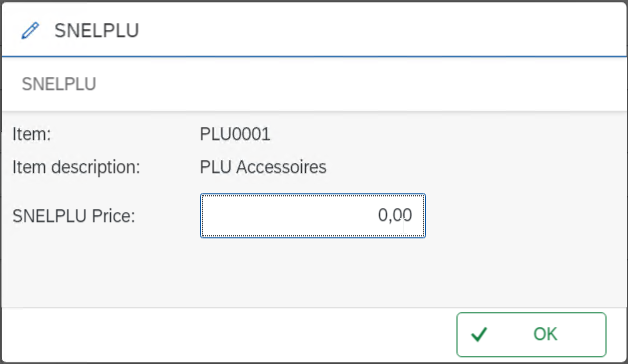This screenshot has width=628, height=364.
Task: Click the footer bar left of OK
Action: 228,334
